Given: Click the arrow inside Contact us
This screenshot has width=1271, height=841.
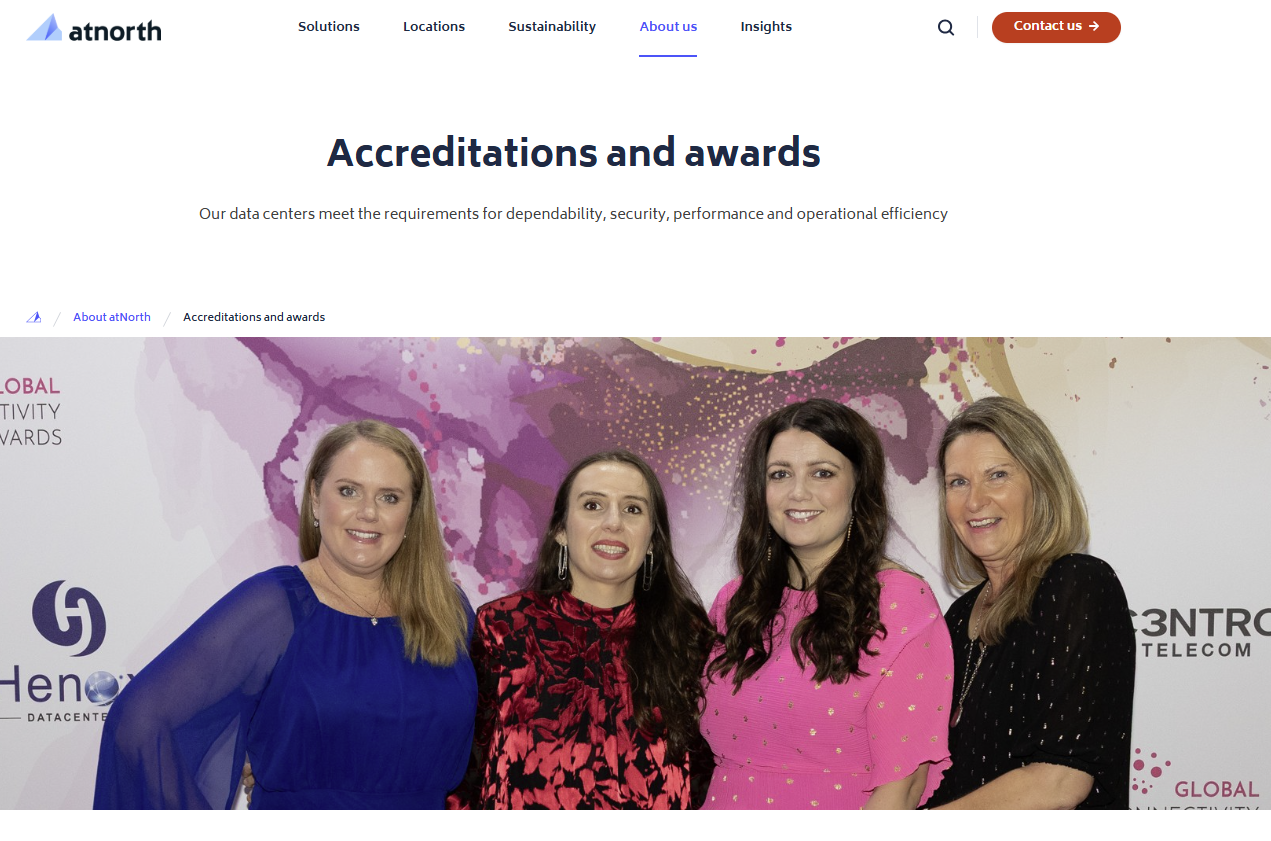Looking at the screenshot, I should [1094, 27].
